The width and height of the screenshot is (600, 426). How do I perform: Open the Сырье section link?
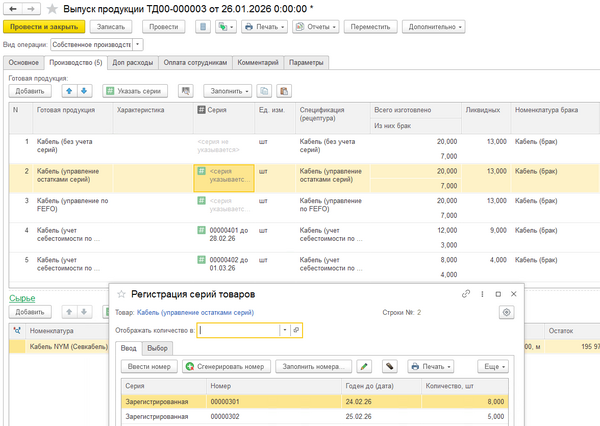pyautogui.click(x=21, y=298)
